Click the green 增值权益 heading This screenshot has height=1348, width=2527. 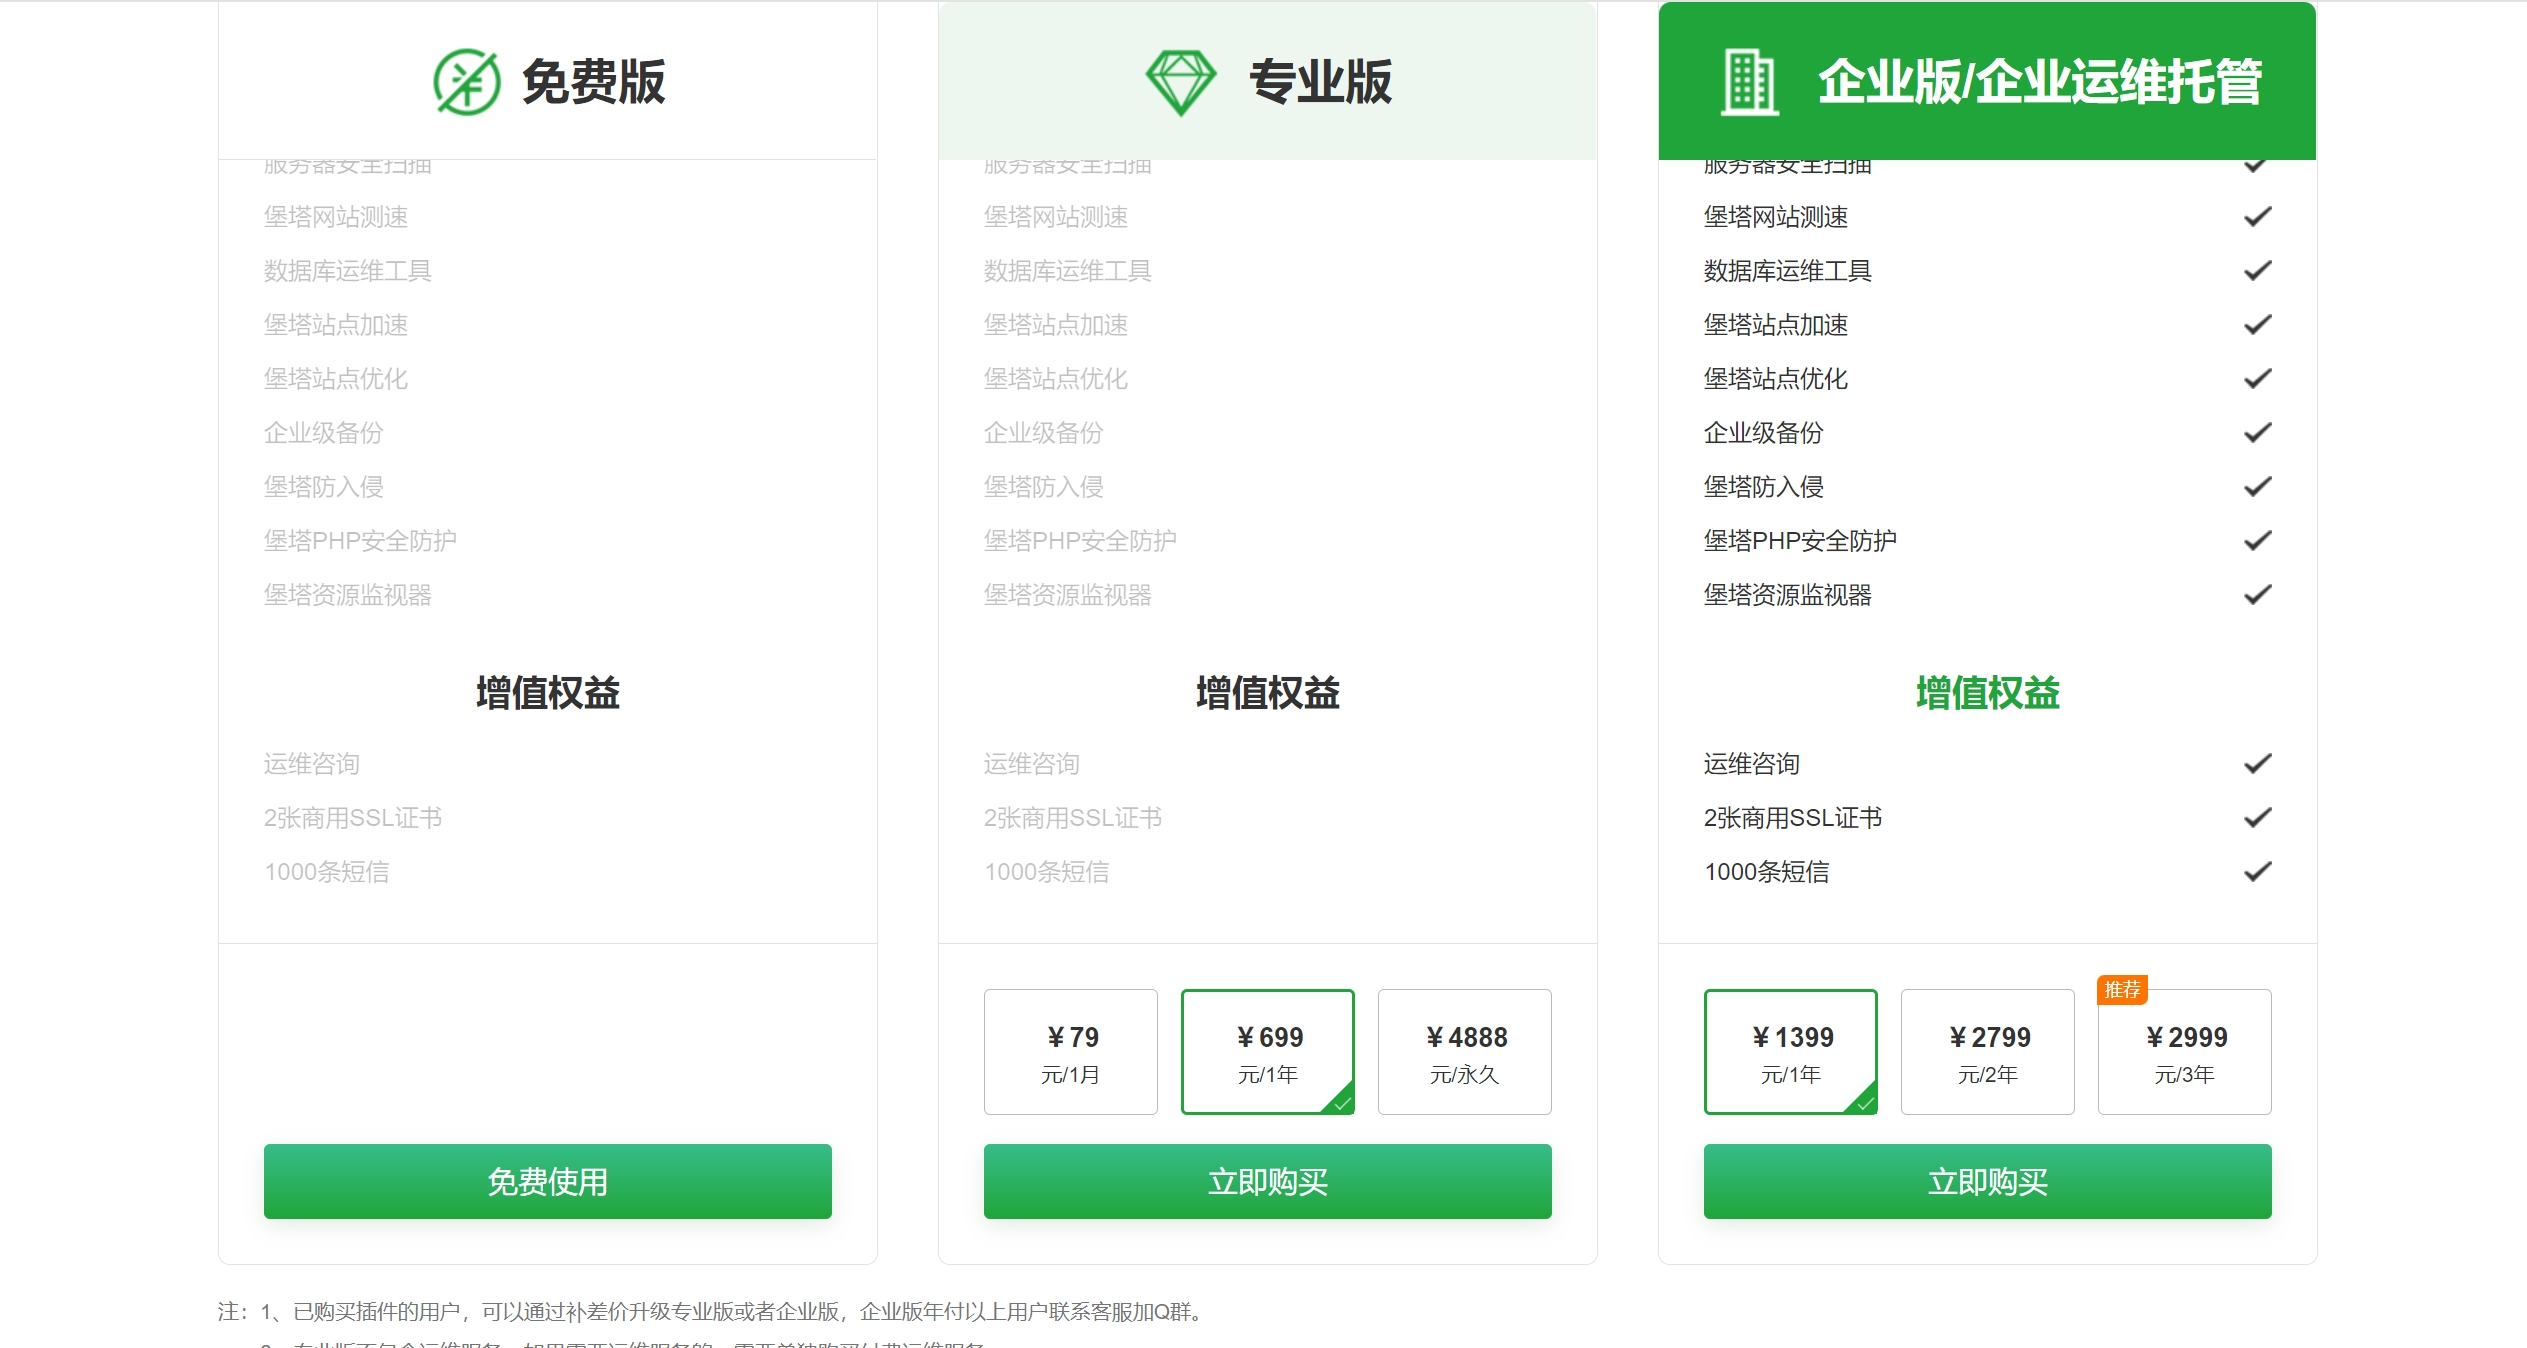pos(1987,693)
